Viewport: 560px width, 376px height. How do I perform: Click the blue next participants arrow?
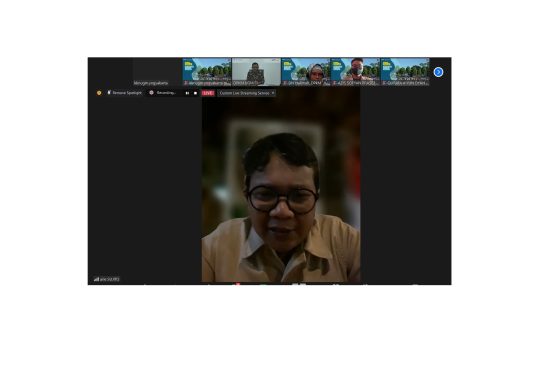pos(438,72)
